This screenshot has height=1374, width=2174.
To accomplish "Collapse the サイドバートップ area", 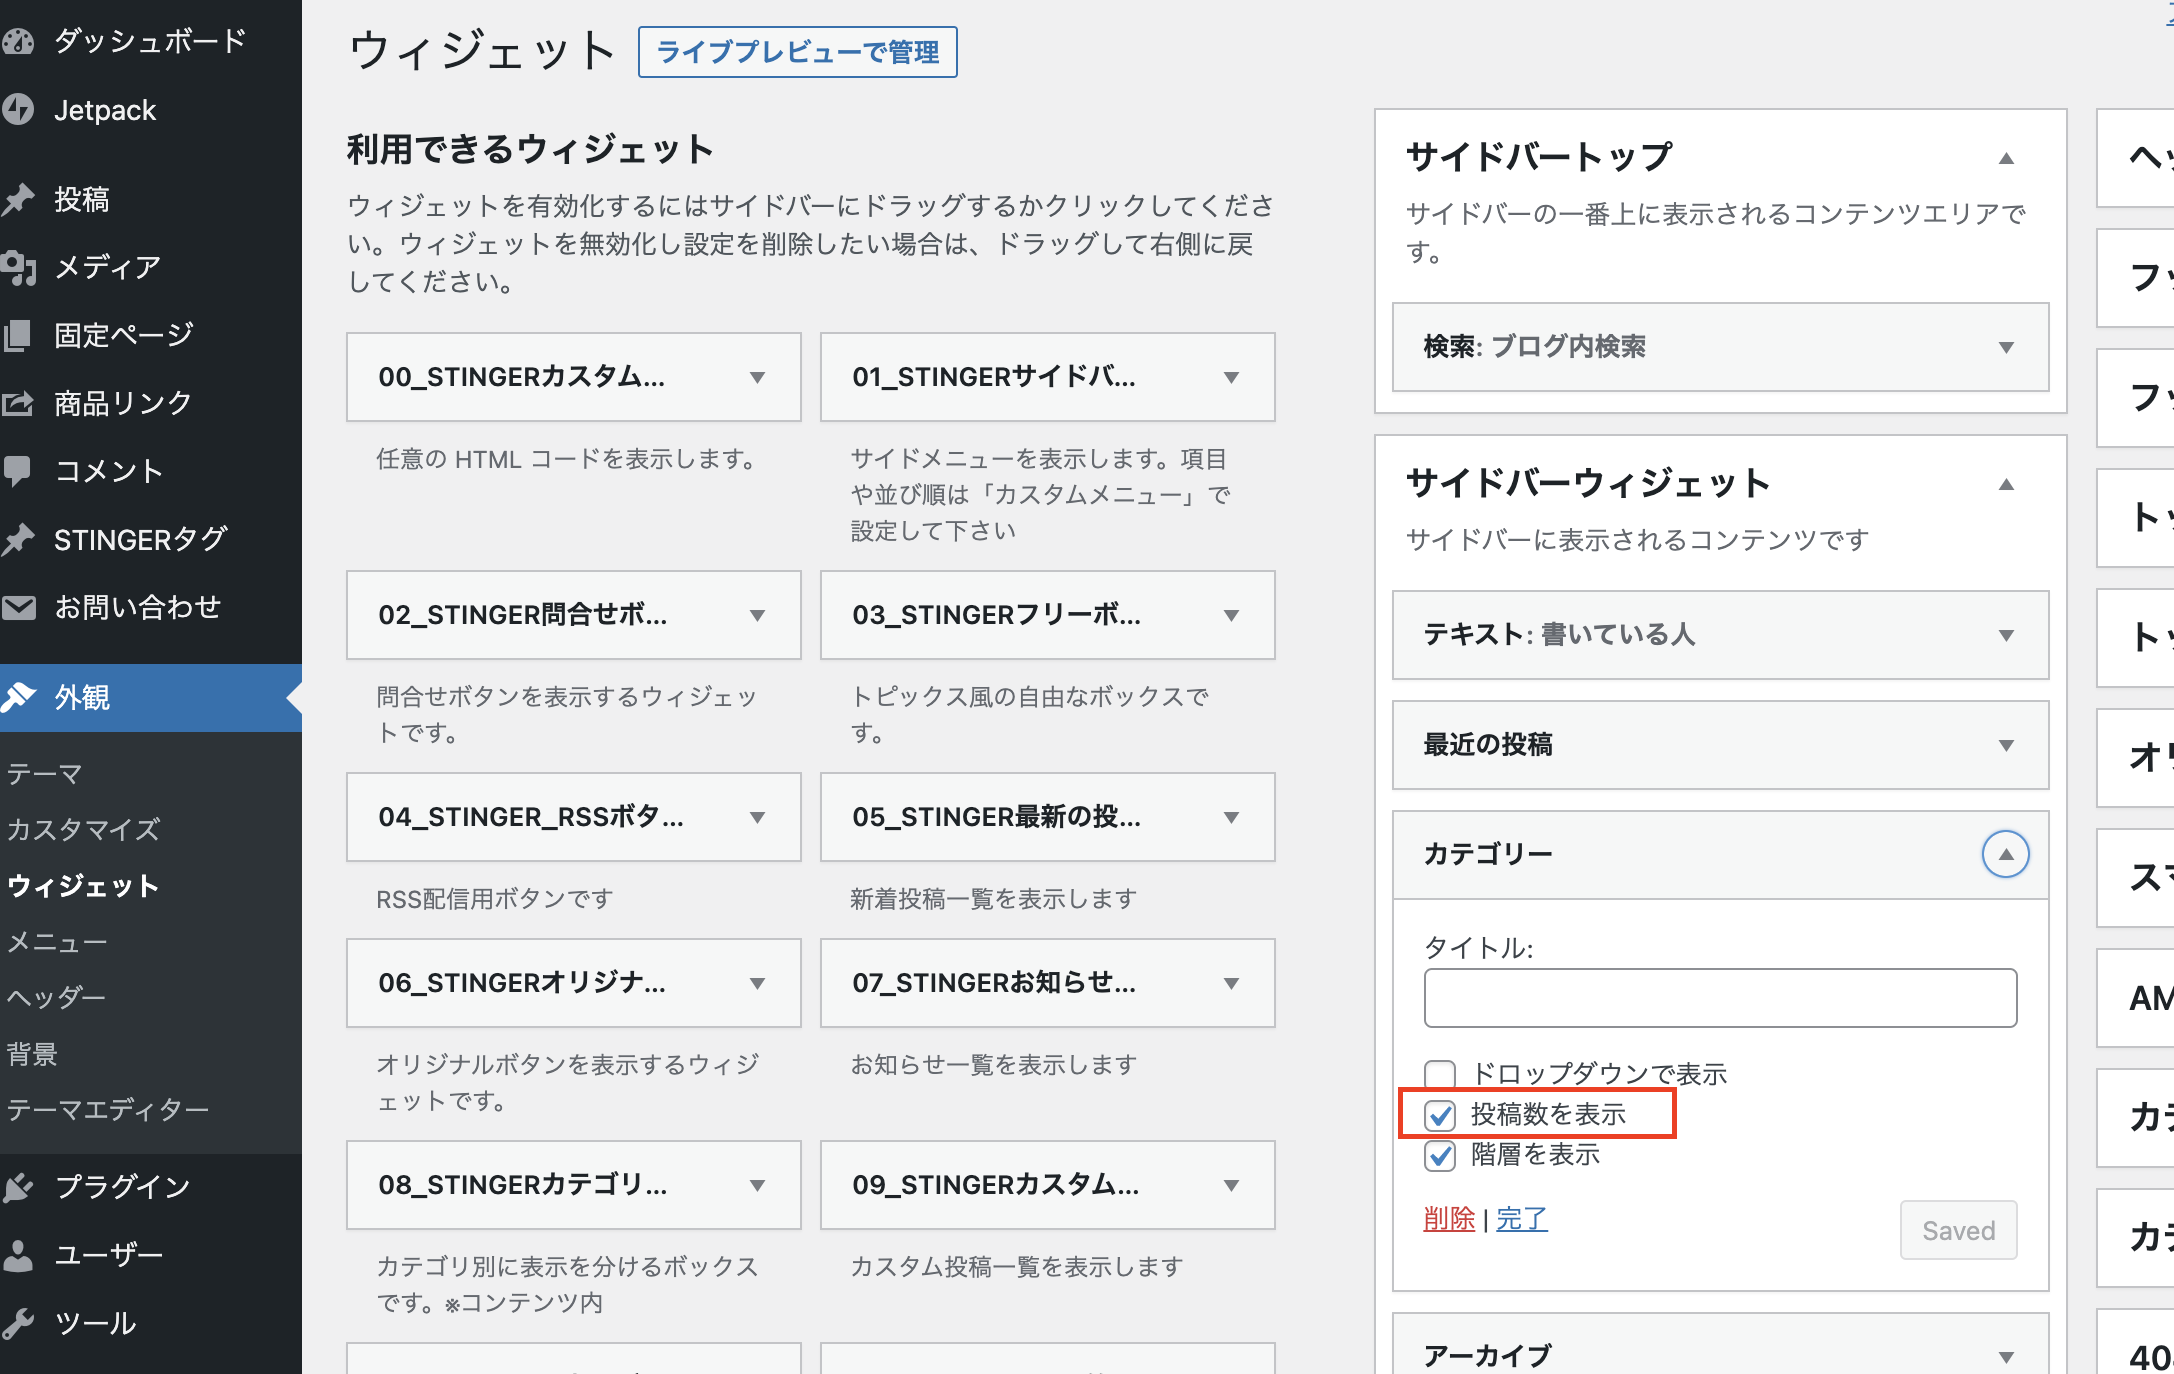I will coord(2005,158).
